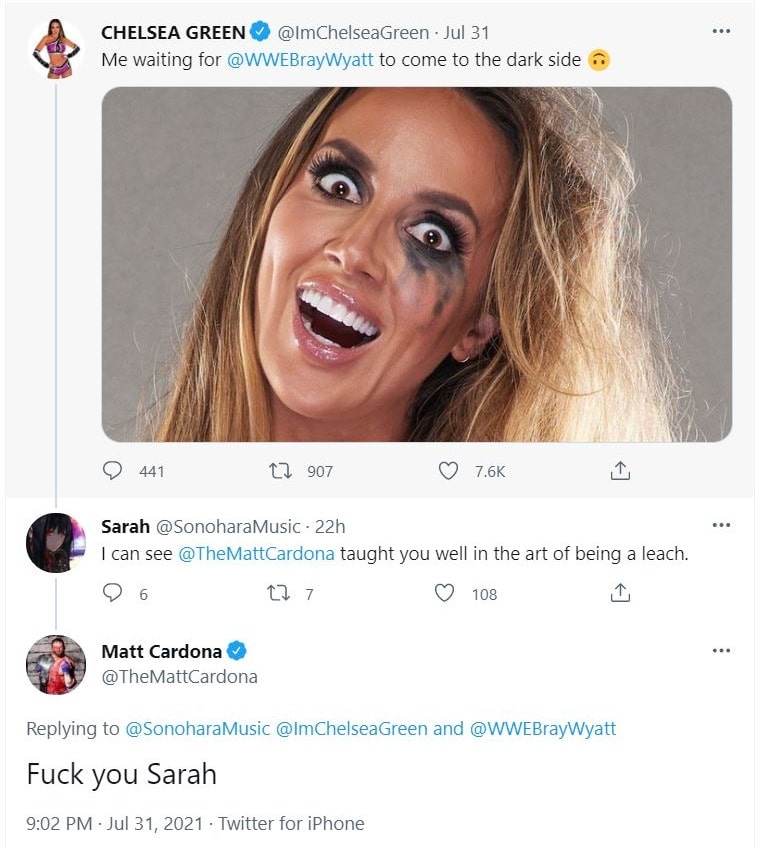Retweet Sarah's reply tweet
Image resolution: width=763 pixels, height=847 pixels.
click(281, 594)
